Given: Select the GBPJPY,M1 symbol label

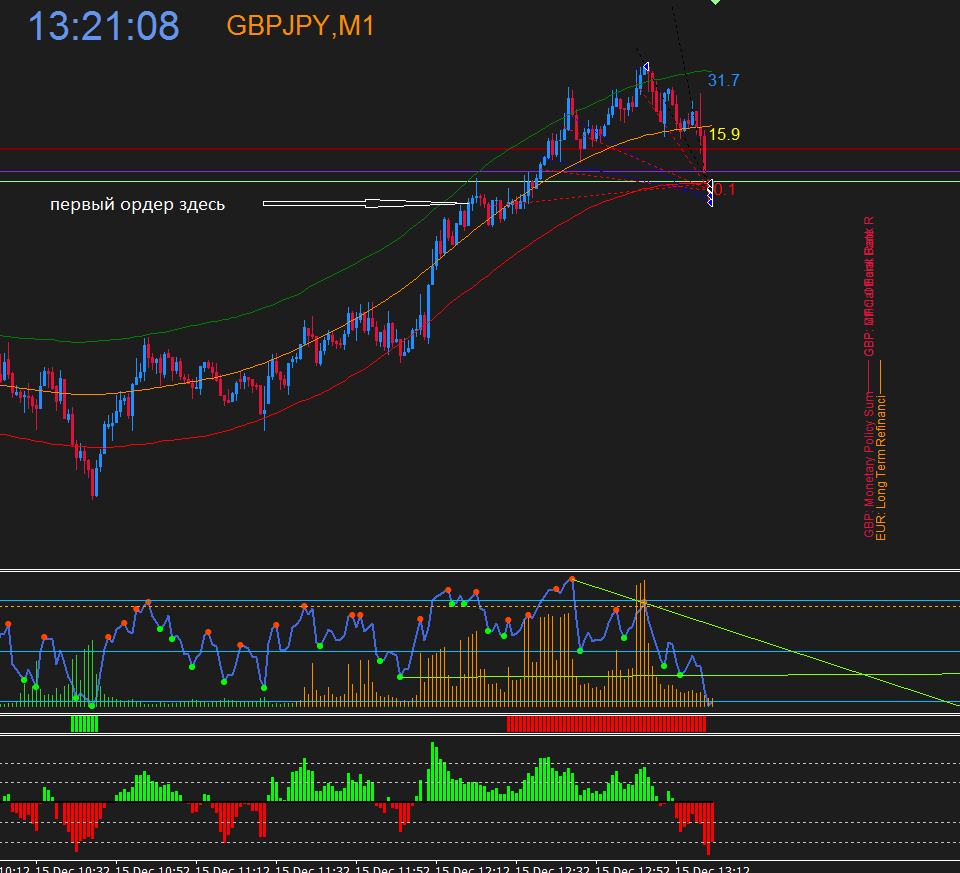Looking at the screenshot, I should [x=300, y=26].
